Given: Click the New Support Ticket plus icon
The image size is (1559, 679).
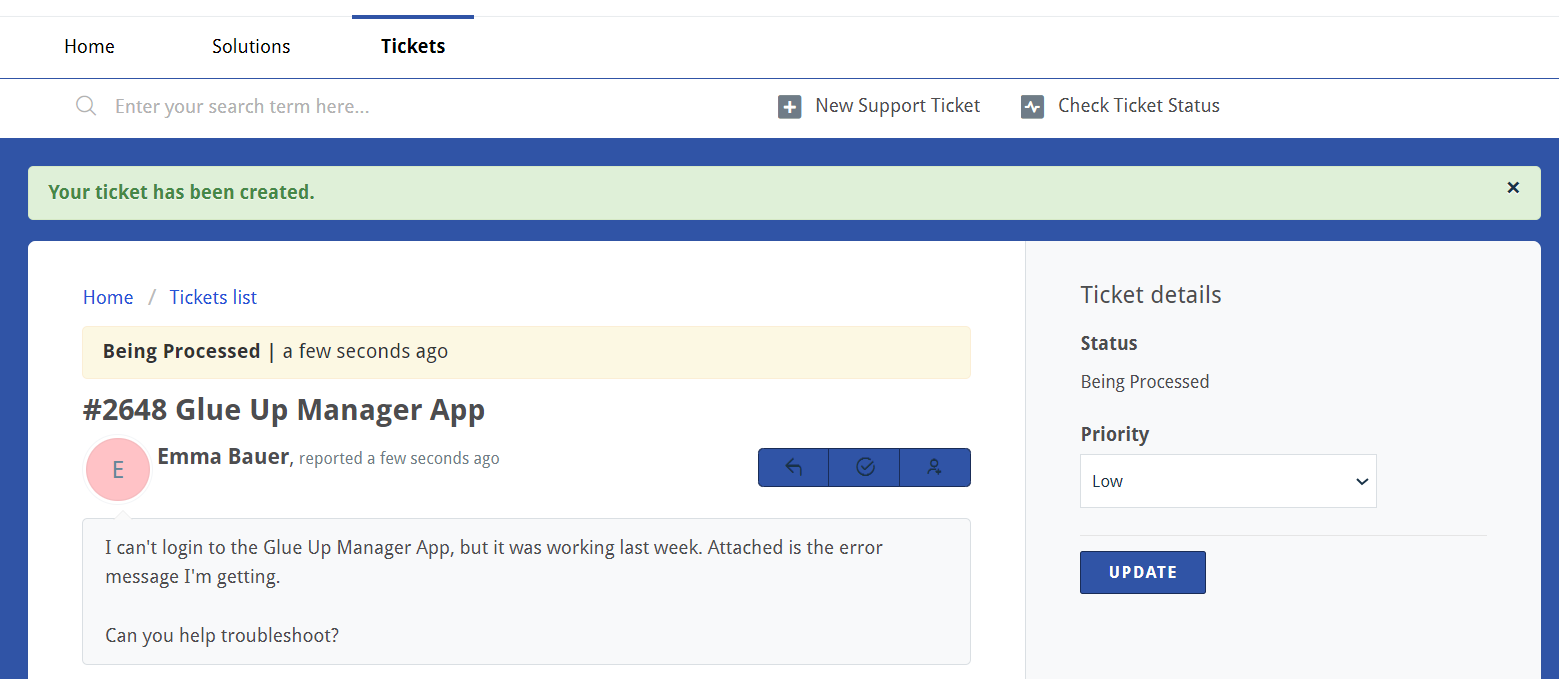Looking at the screenshot, I should [x=790, y=107].
